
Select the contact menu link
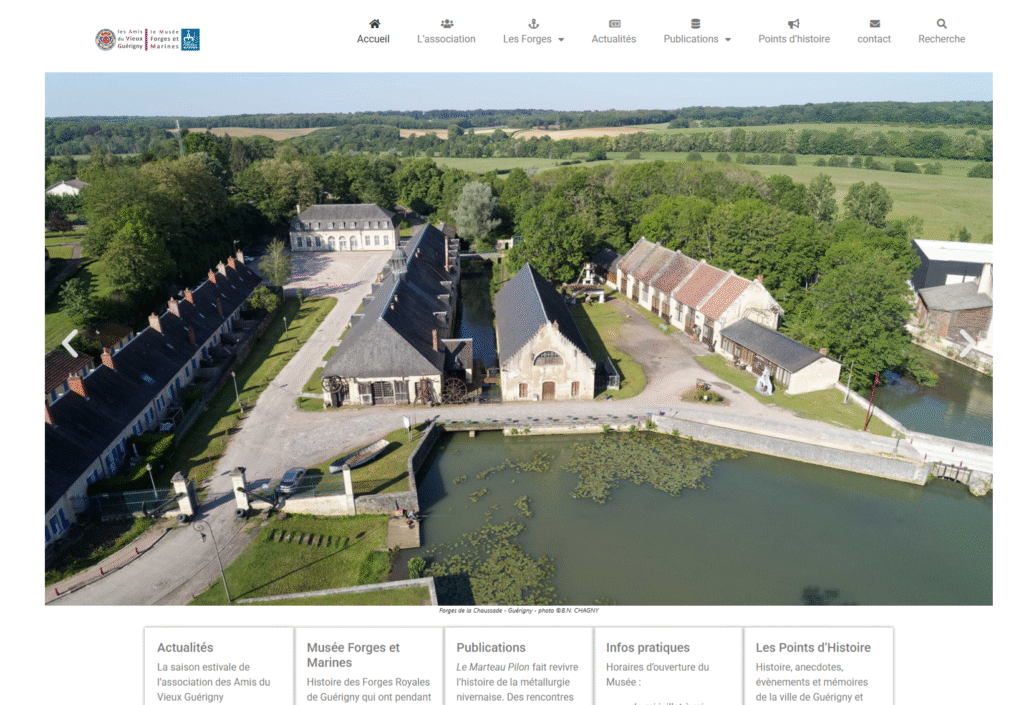coord(874,39)
